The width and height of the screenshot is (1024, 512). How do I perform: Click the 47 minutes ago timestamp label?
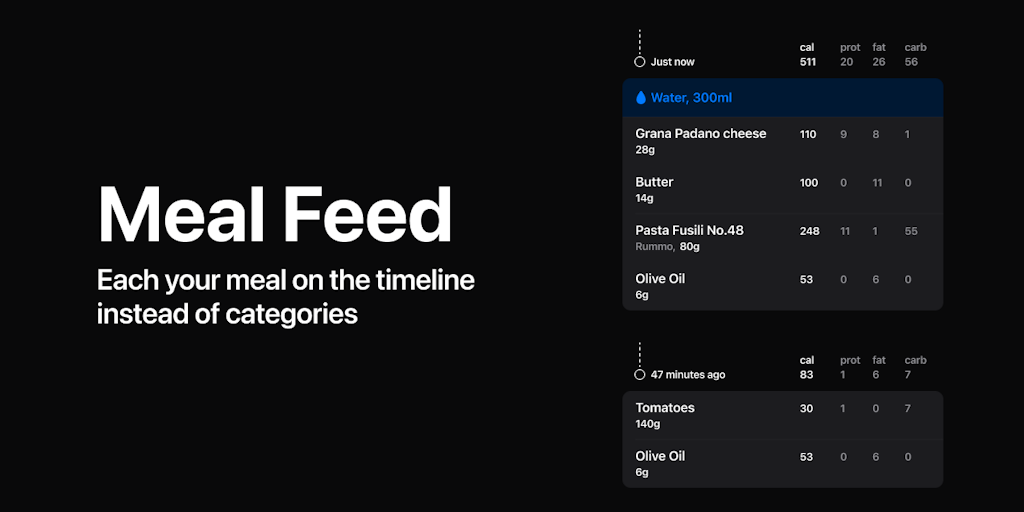pyautogui.click(x=688, y=375)
